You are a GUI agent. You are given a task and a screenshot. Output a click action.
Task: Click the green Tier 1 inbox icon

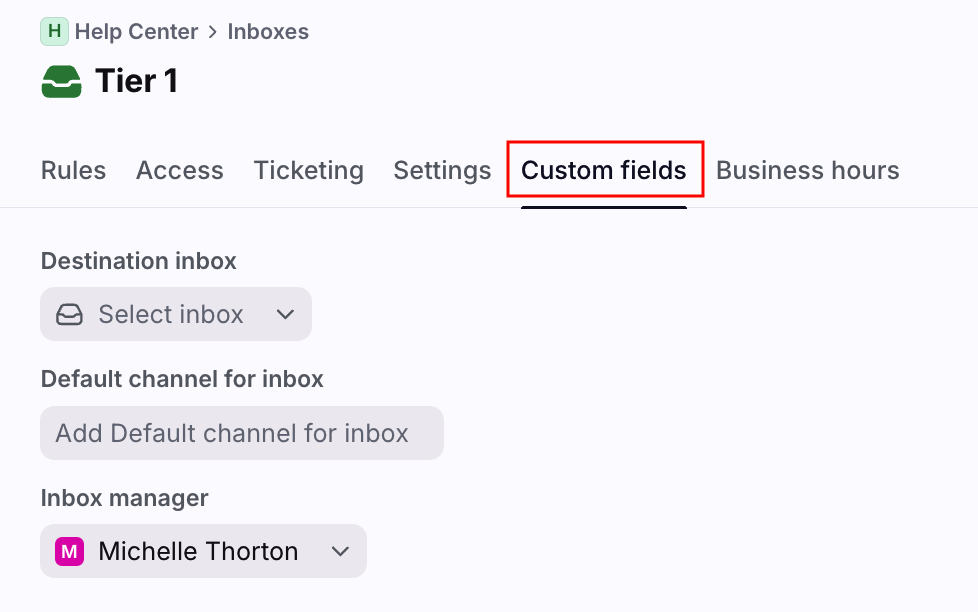pos(61,82)
